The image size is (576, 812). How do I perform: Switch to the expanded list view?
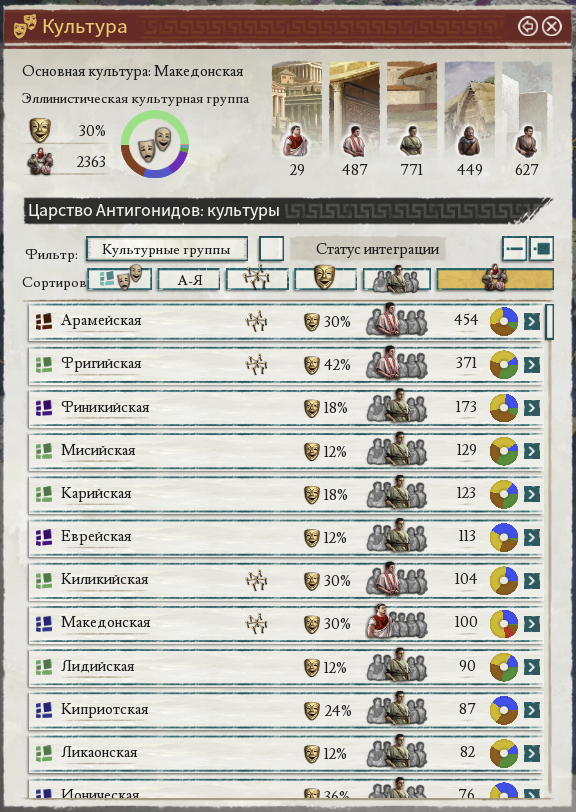[542, 249]
